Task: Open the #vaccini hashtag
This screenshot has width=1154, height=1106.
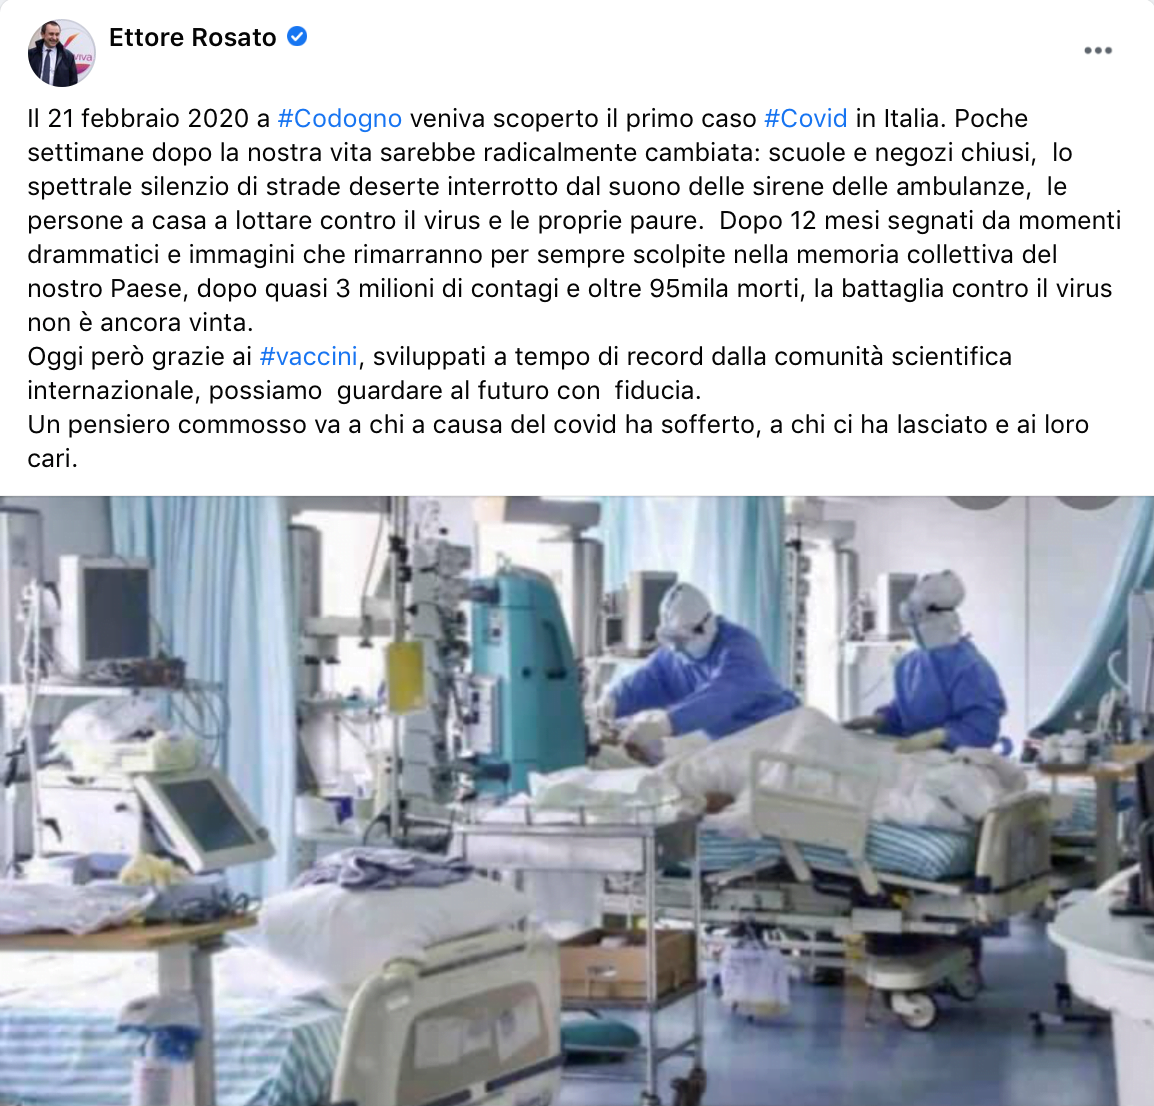Action: click(308, 356)
